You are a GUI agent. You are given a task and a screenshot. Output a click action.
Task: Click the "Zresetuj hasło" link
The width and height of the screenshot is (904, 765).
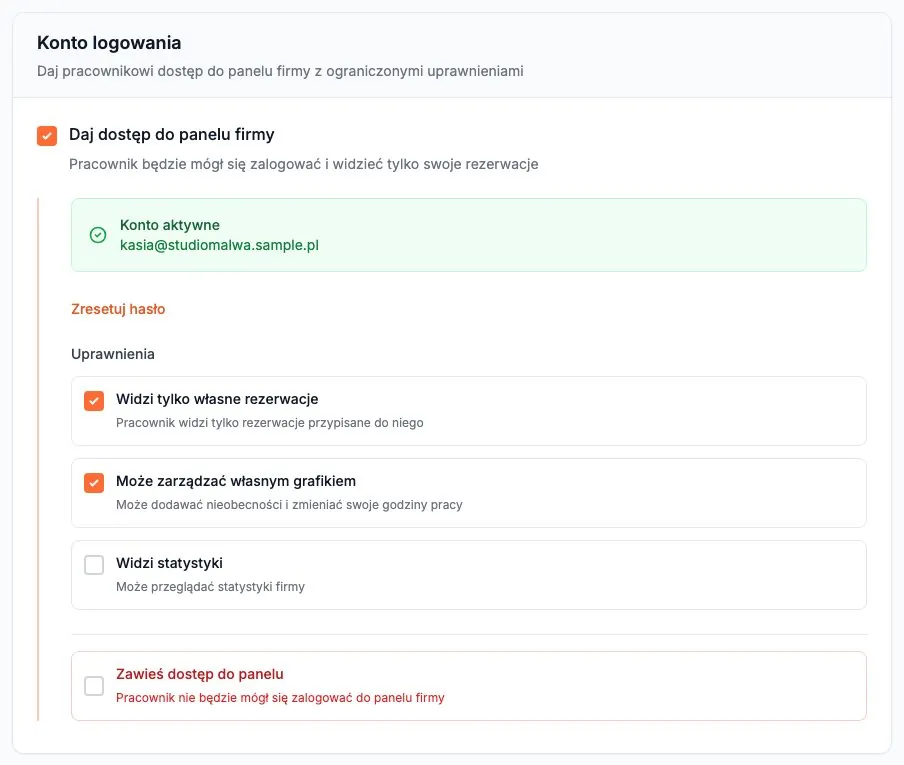[x=118, y=309]
